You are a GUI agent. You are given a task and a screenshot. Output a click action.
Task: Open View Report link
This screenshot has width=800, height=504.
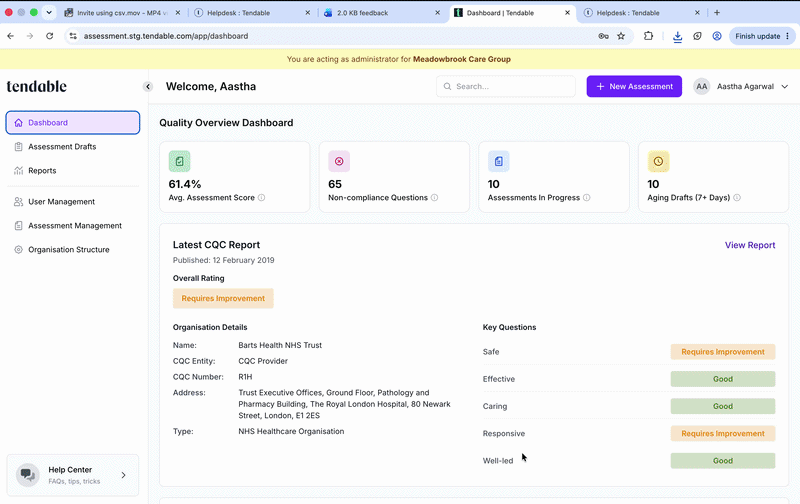pyautogui.click(x=750, y=245)
